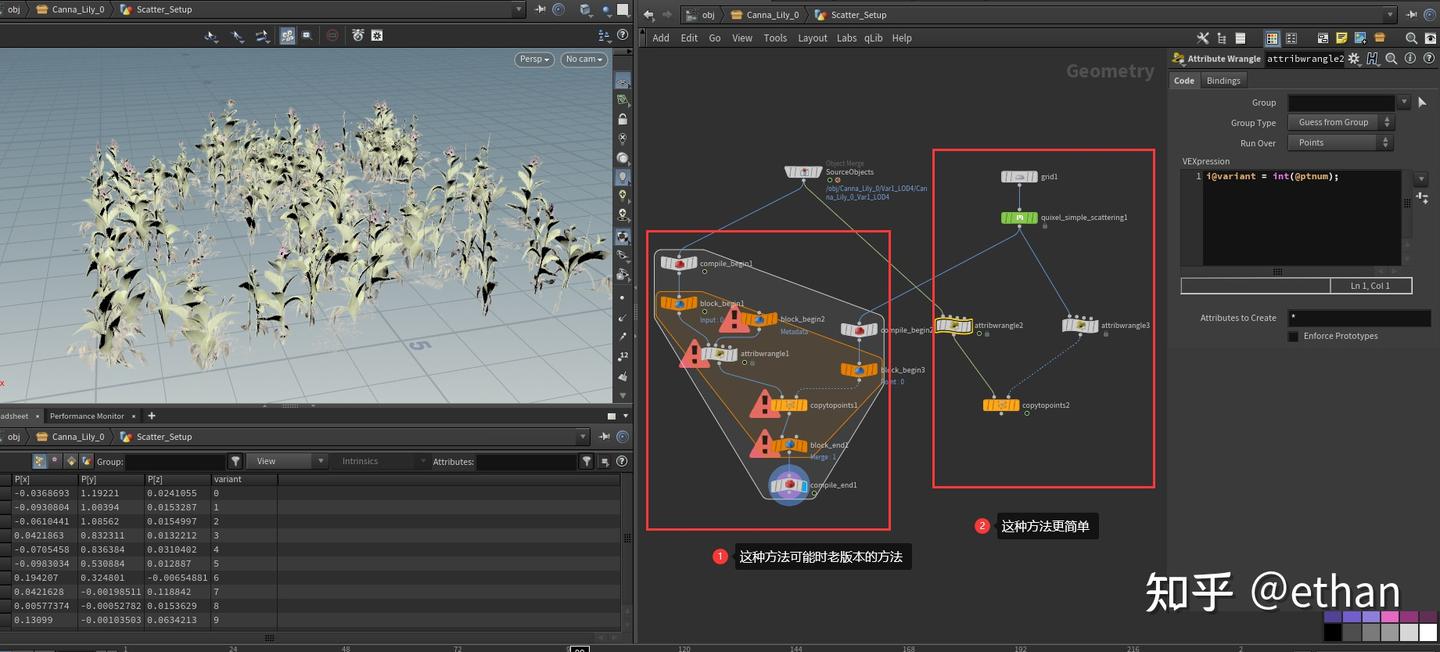Click the Houdini help question mark icon in Attribute Wrangle header
This screenshot has width=1440, height=652.
[1429, 59]
